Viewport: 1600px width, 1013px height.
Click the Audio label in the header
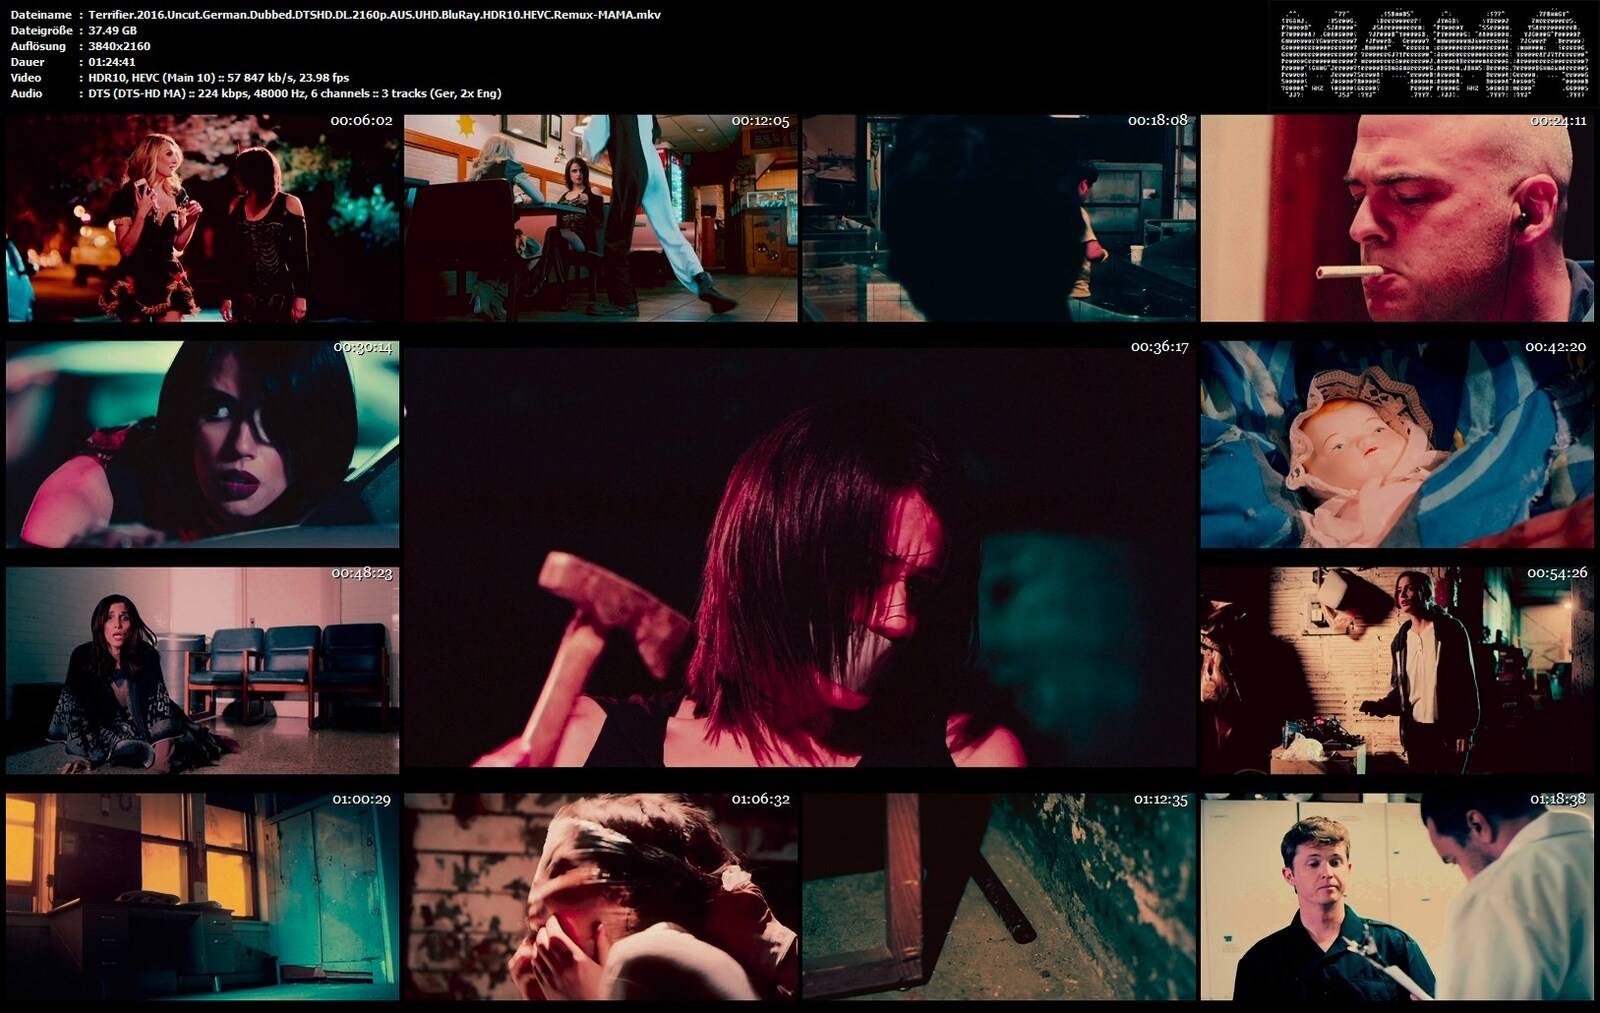[27, 93]
